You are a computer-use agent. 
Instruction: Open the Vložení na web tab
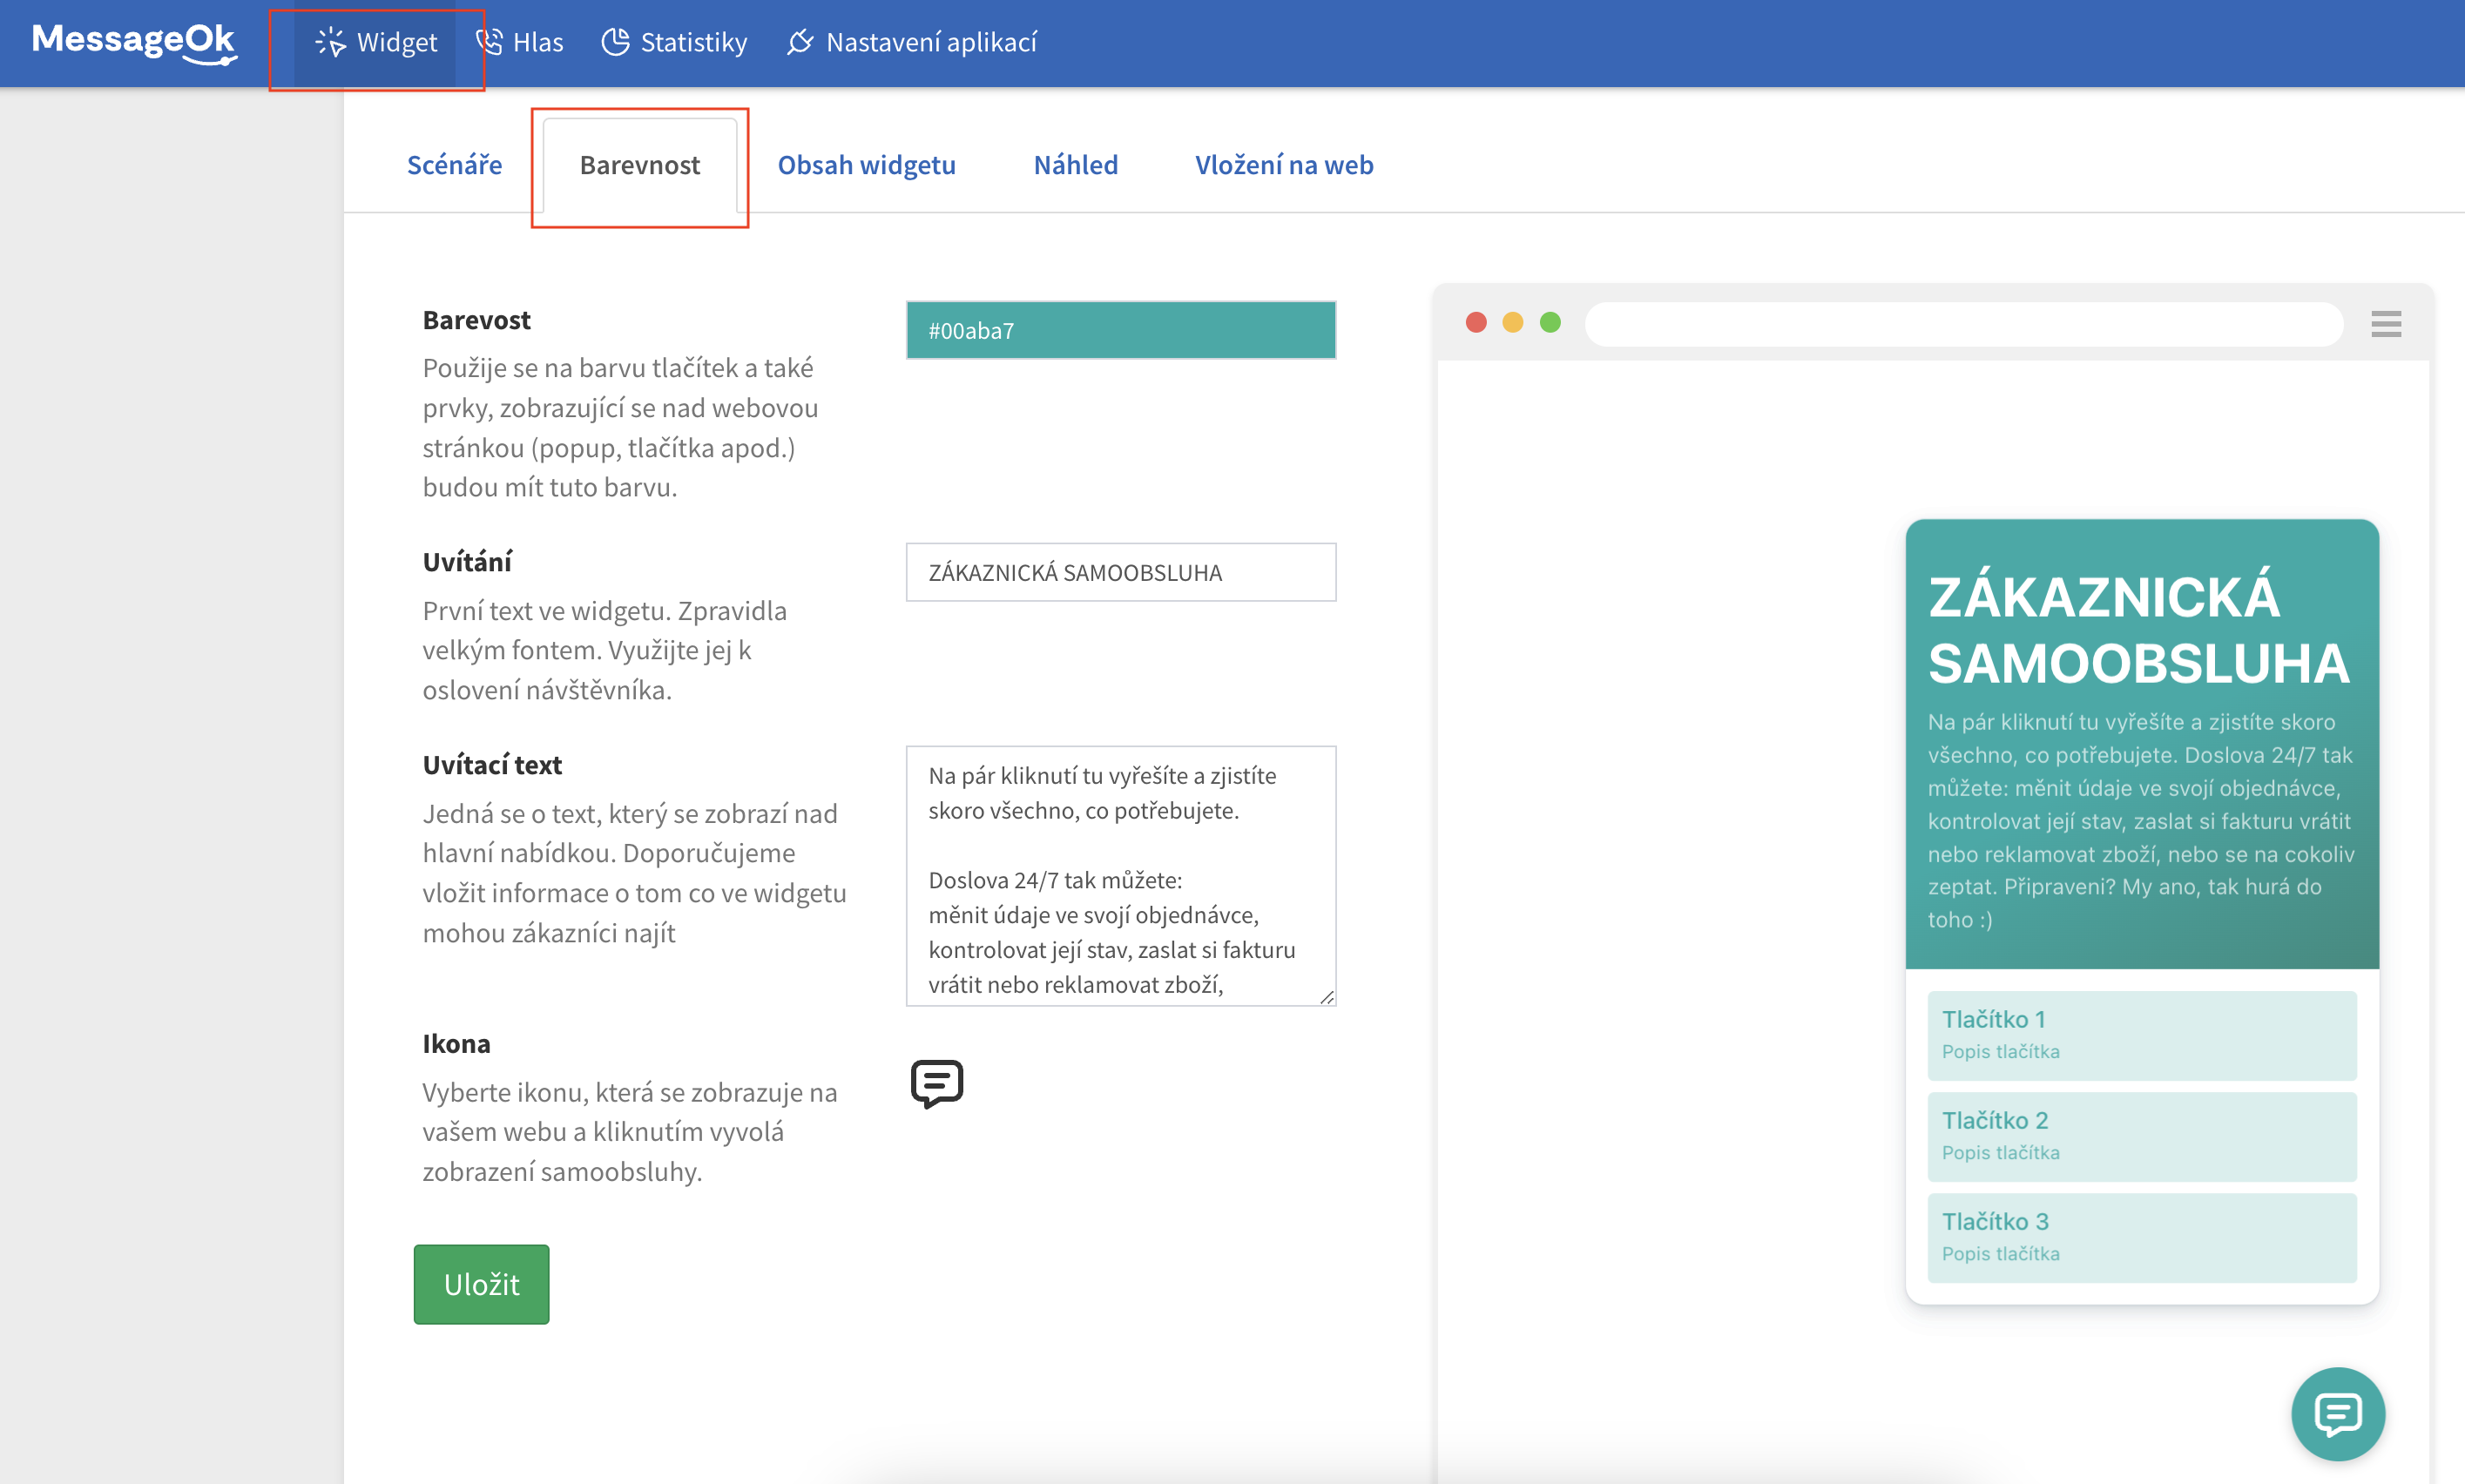(x=1283, y=165)
